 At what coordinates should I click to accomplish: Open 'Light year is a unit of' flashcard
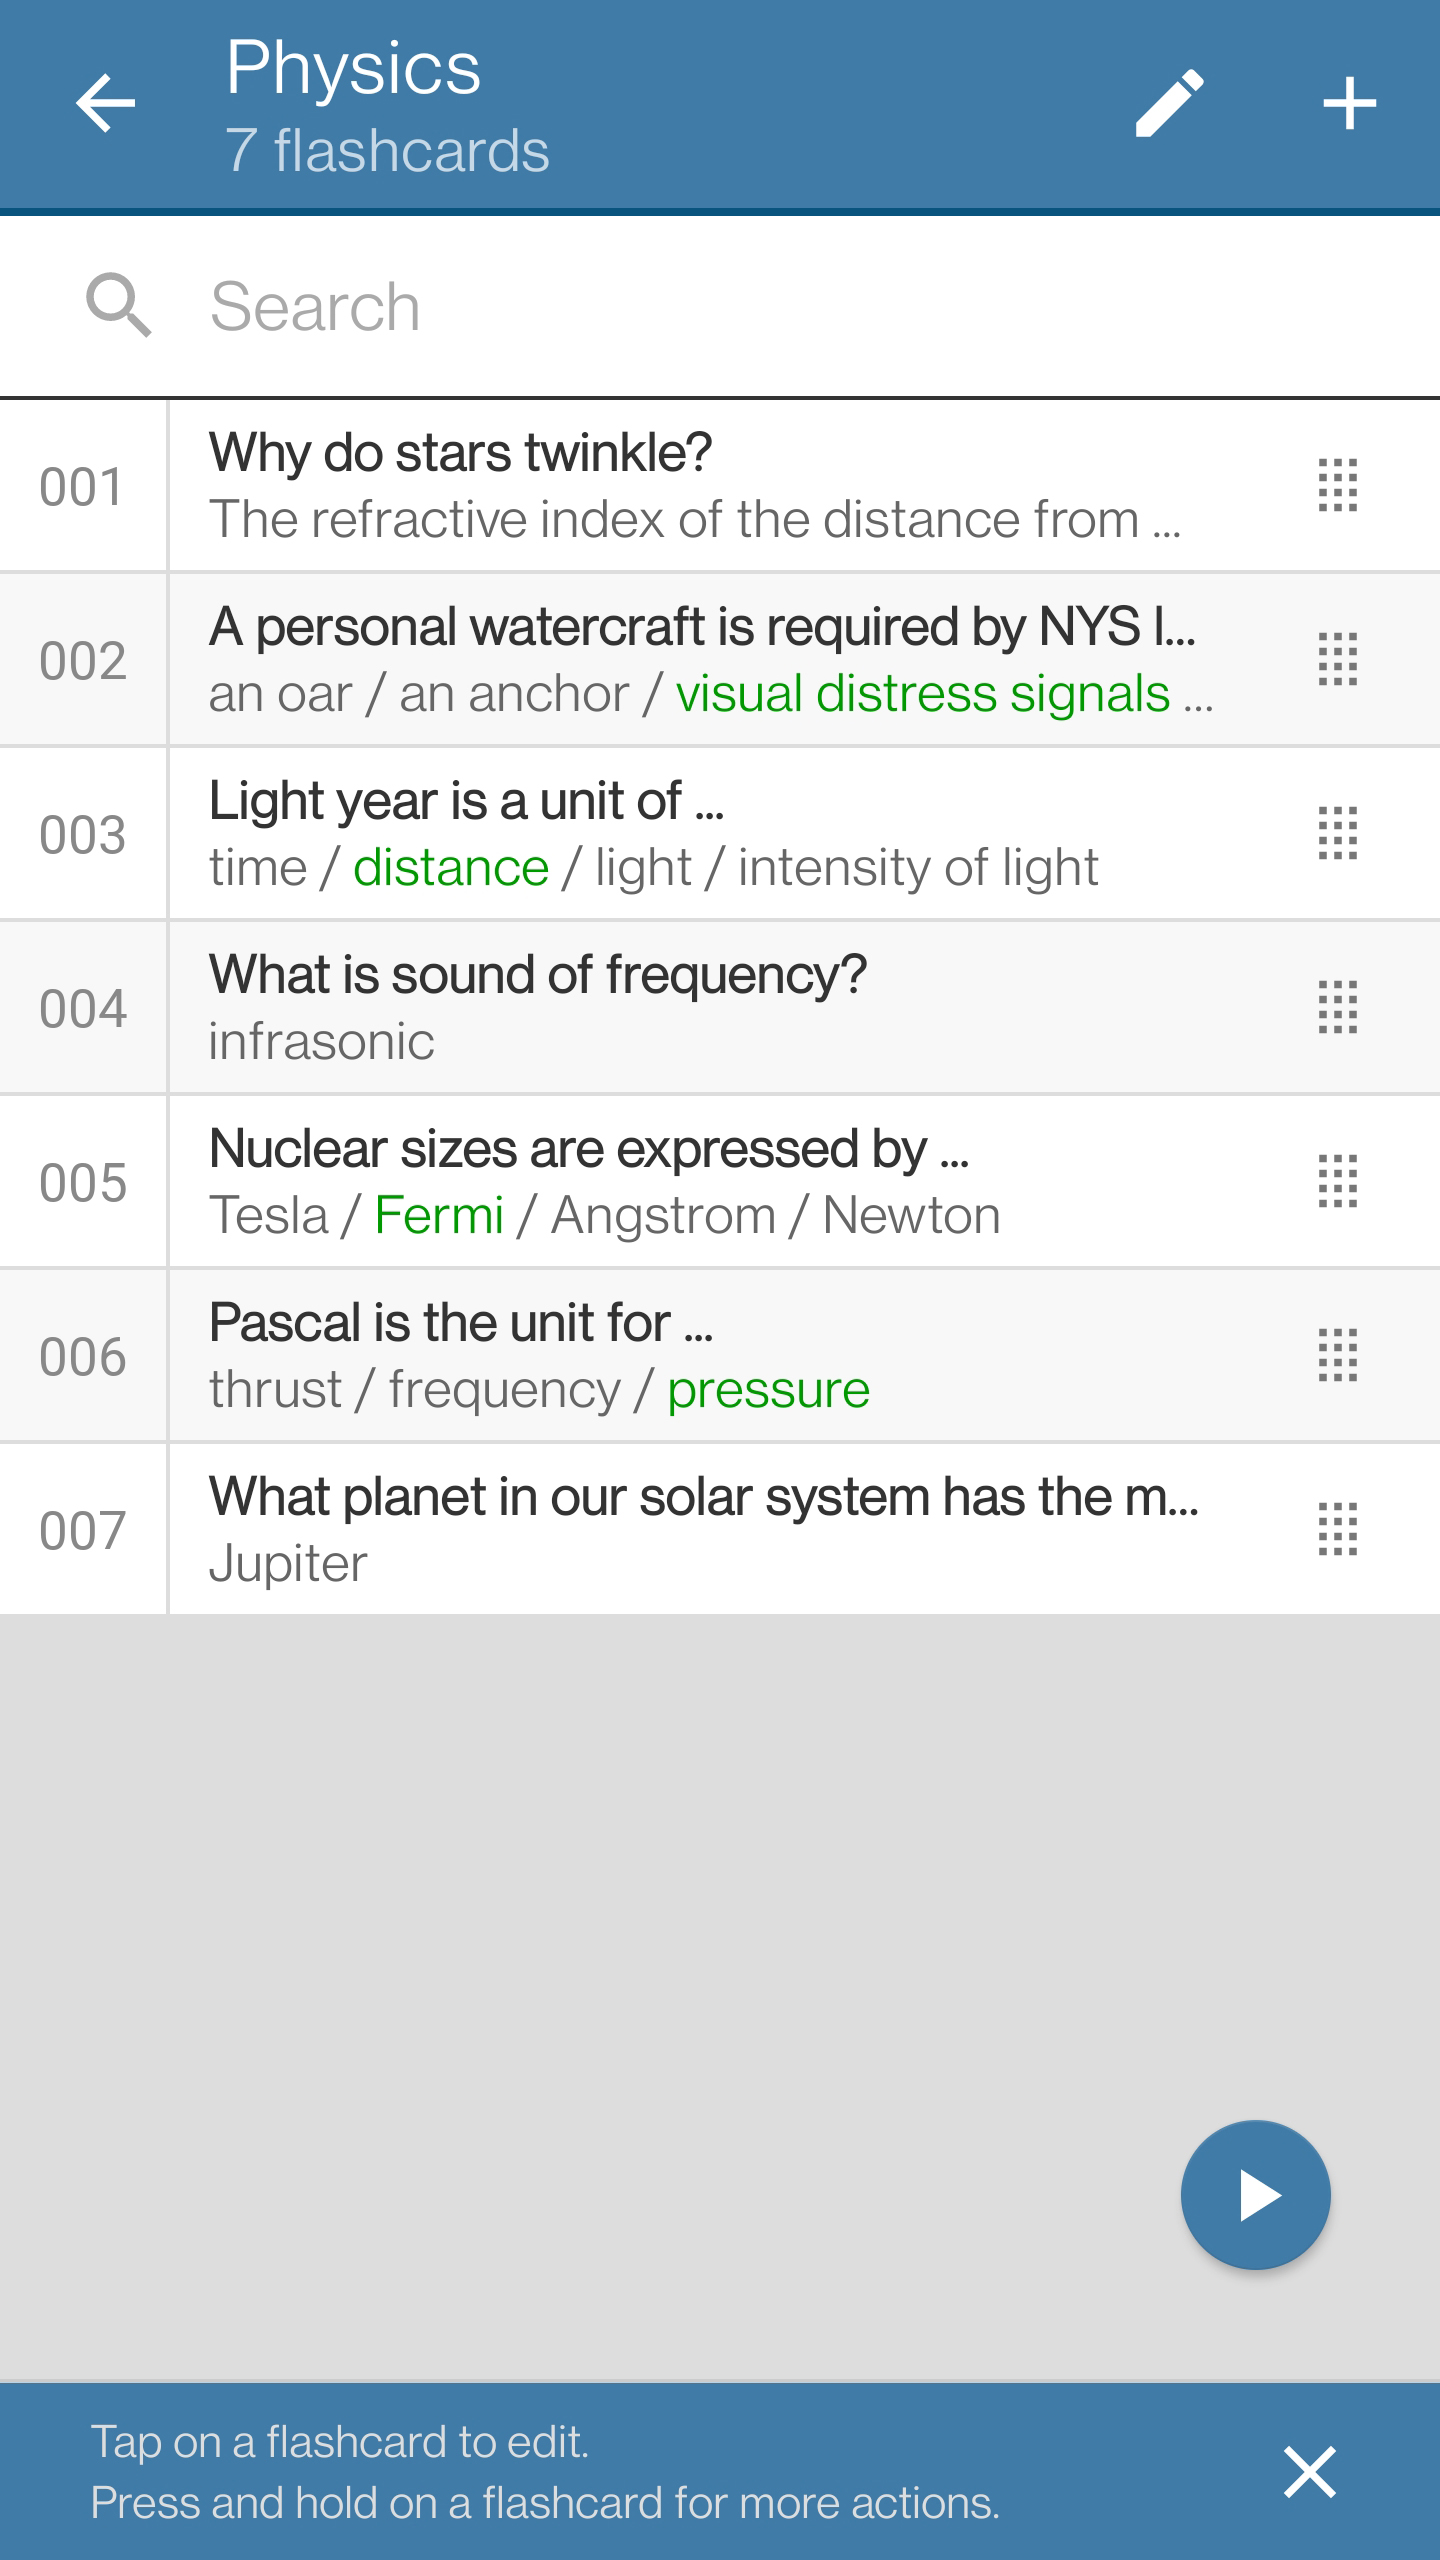700,834
